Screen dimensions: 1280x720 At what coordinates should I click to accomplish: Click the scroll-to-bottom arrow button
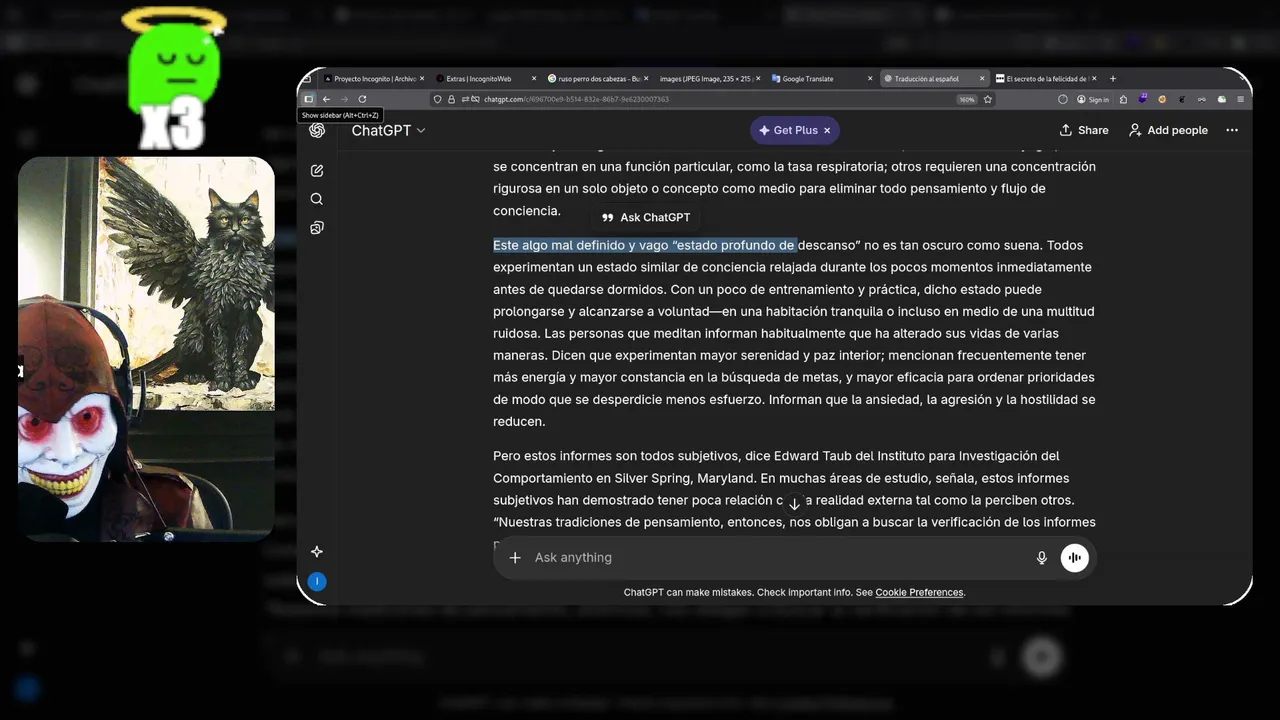[x=795, y=504]
